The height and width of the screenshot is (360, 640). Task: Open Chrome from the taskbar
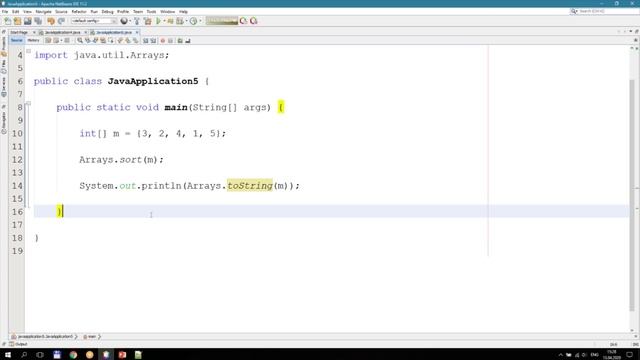[73, 355]
